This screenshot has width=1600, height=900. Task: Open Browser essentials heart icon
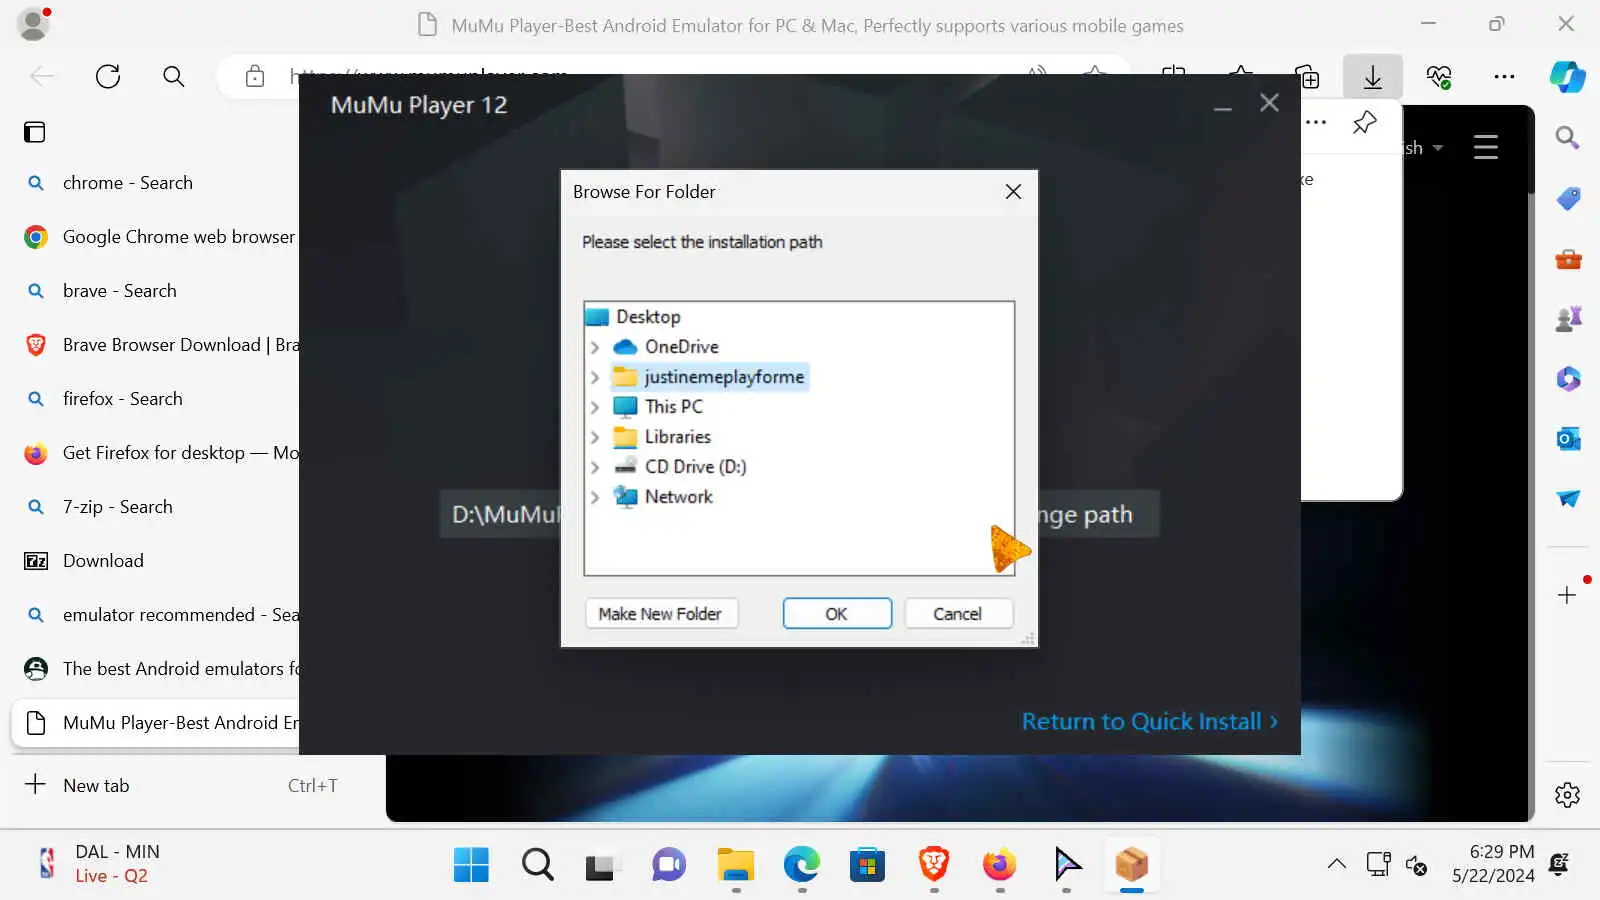click(x=1439, y=77)
